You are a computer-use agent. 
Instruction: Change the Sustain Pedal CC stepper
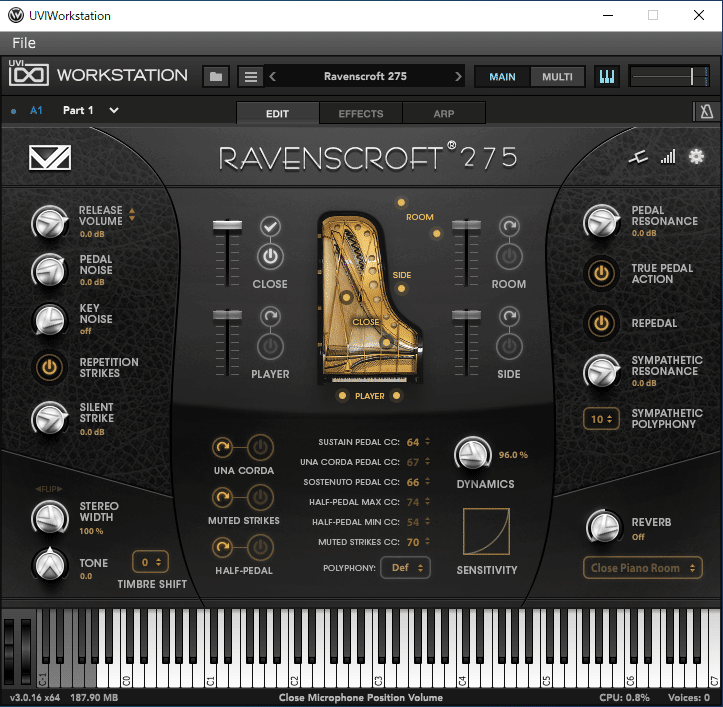[x=427, y=441]
